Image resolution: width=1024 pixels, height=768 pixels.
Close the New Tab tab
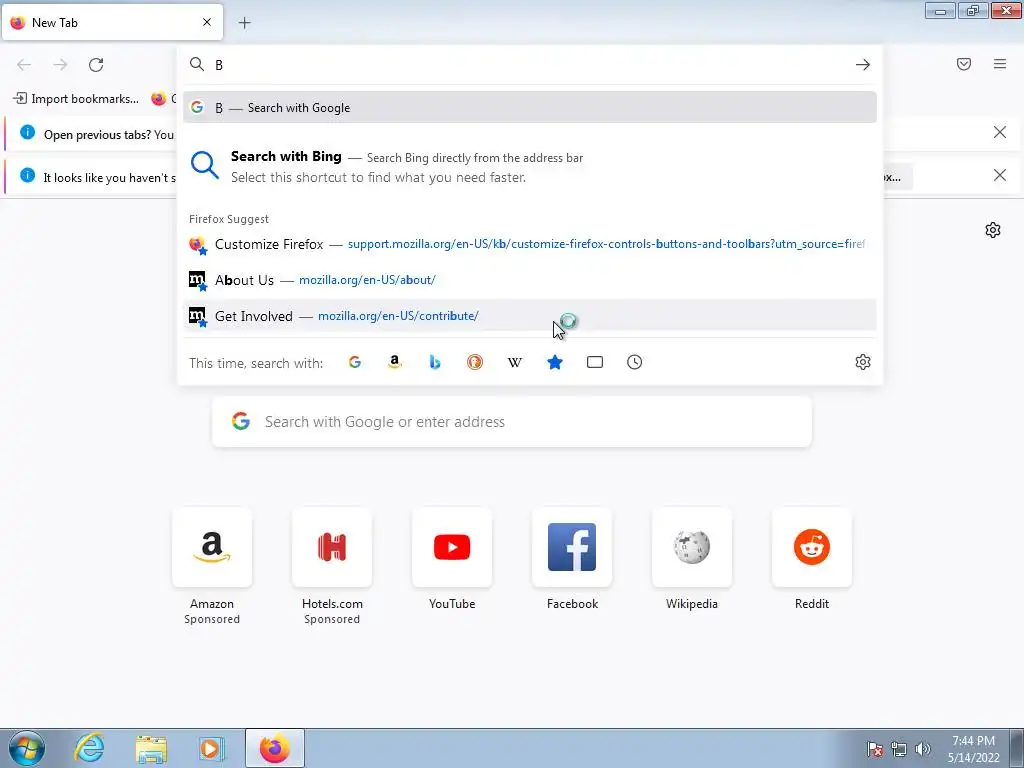207,22
